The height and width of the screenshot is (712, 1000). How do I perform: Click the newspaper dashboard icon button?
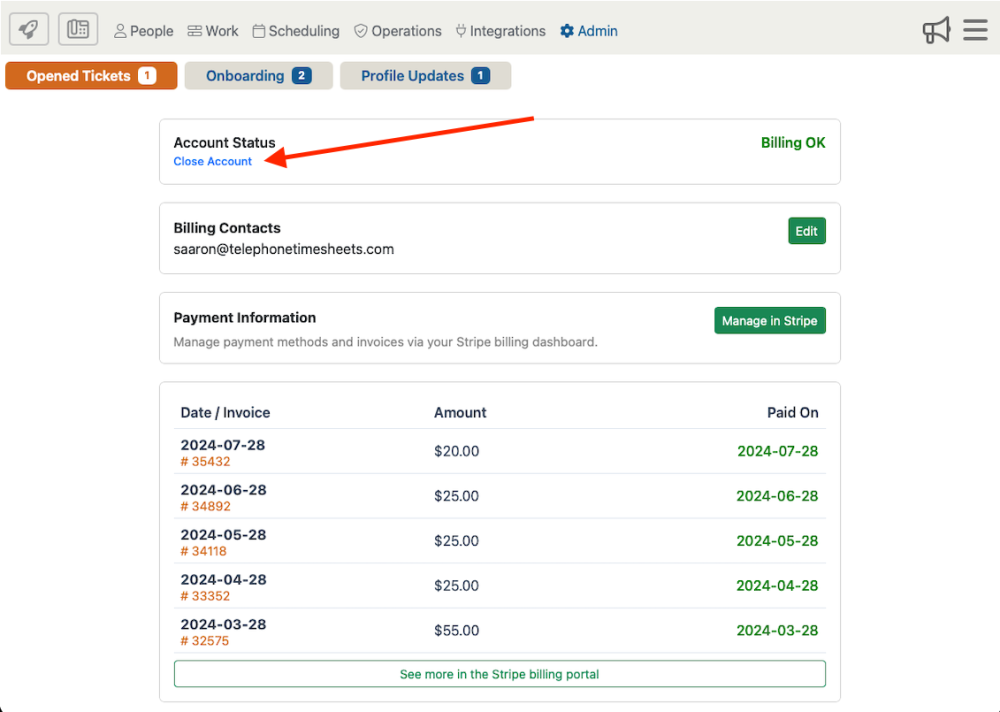78,30
